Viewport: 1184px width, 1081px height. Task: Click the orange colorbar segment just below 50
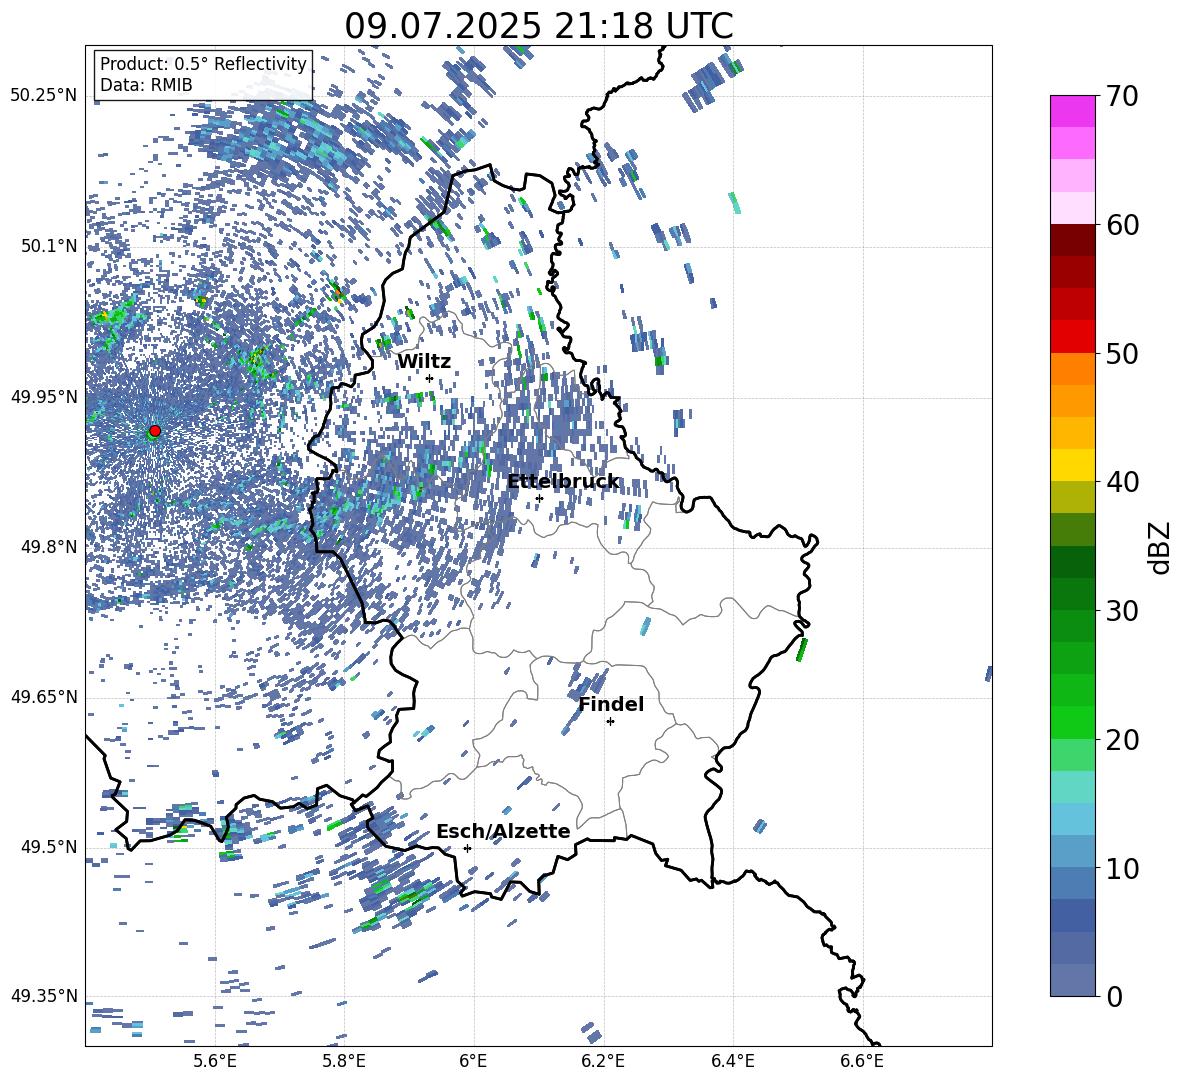click(1073, 368)
